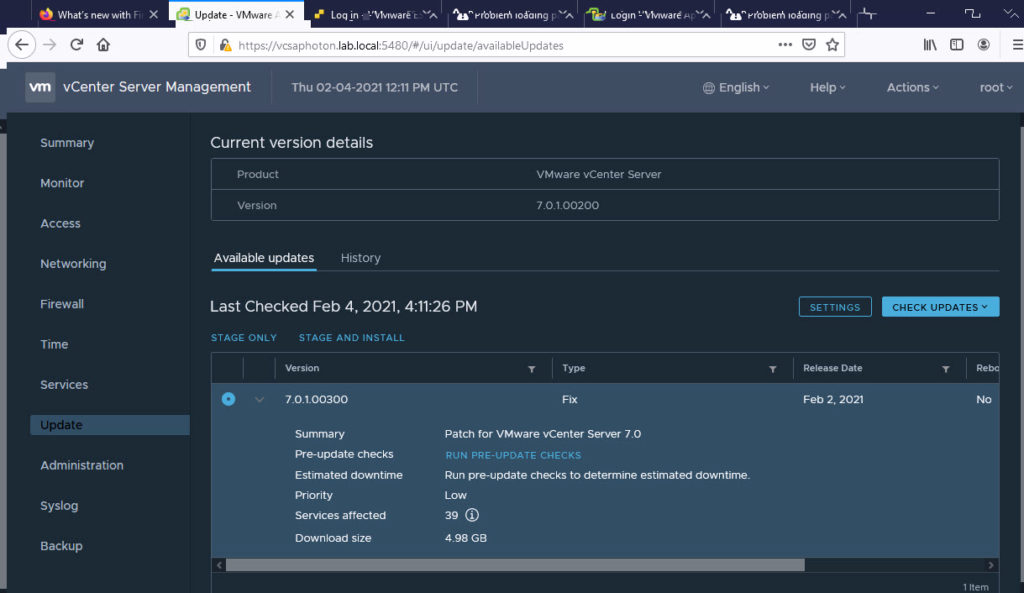This screenshot has height=593, width=1024.
Task: Open the Networking page from the sidebar
Action: [x=72, y=263]
